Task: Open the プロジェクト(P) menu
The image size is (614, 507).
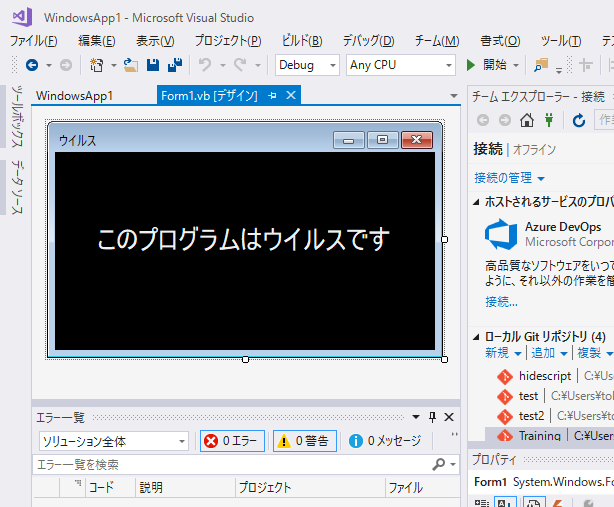Action: click(228, 41)
